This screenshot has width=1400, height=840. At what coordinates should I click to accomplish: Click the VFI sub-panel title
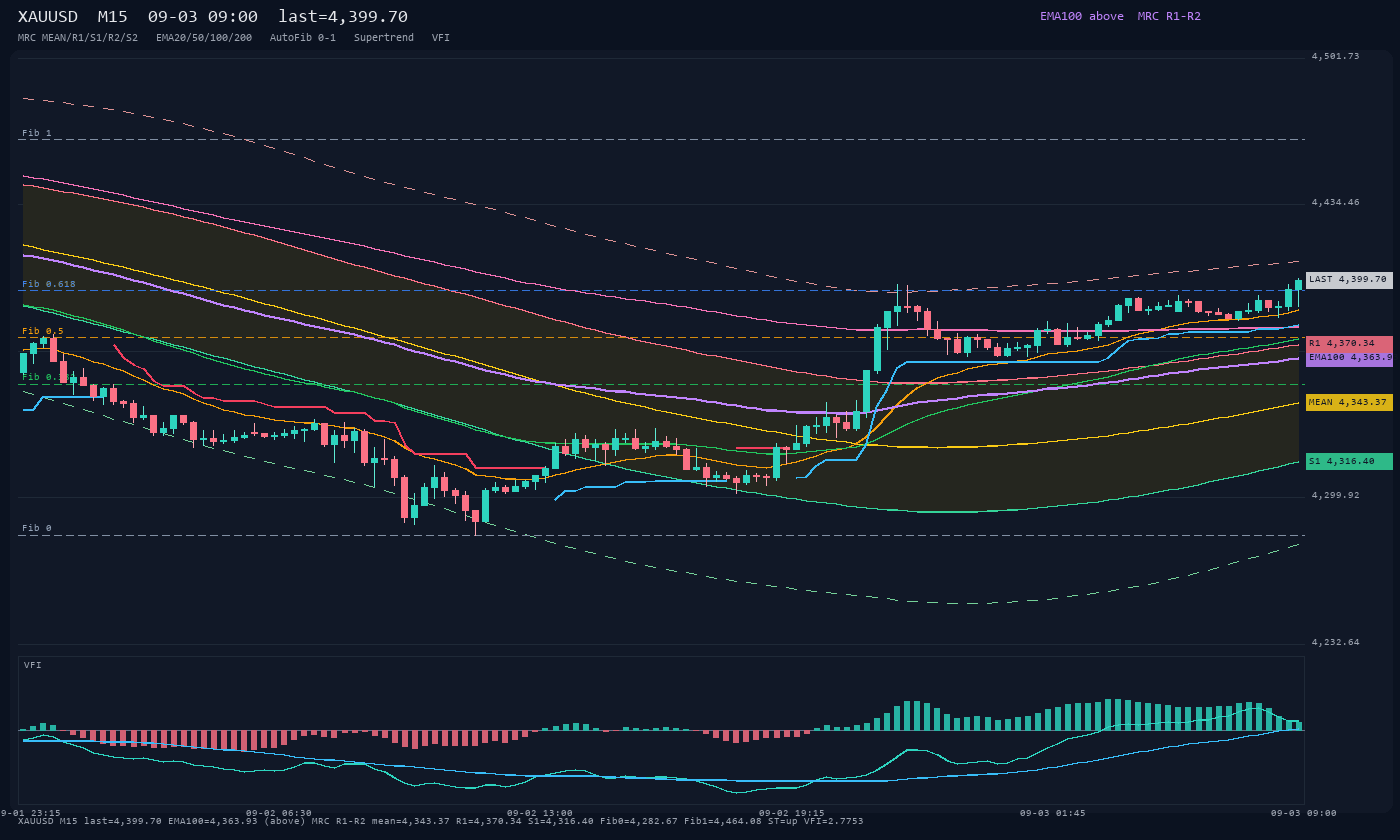33,665
